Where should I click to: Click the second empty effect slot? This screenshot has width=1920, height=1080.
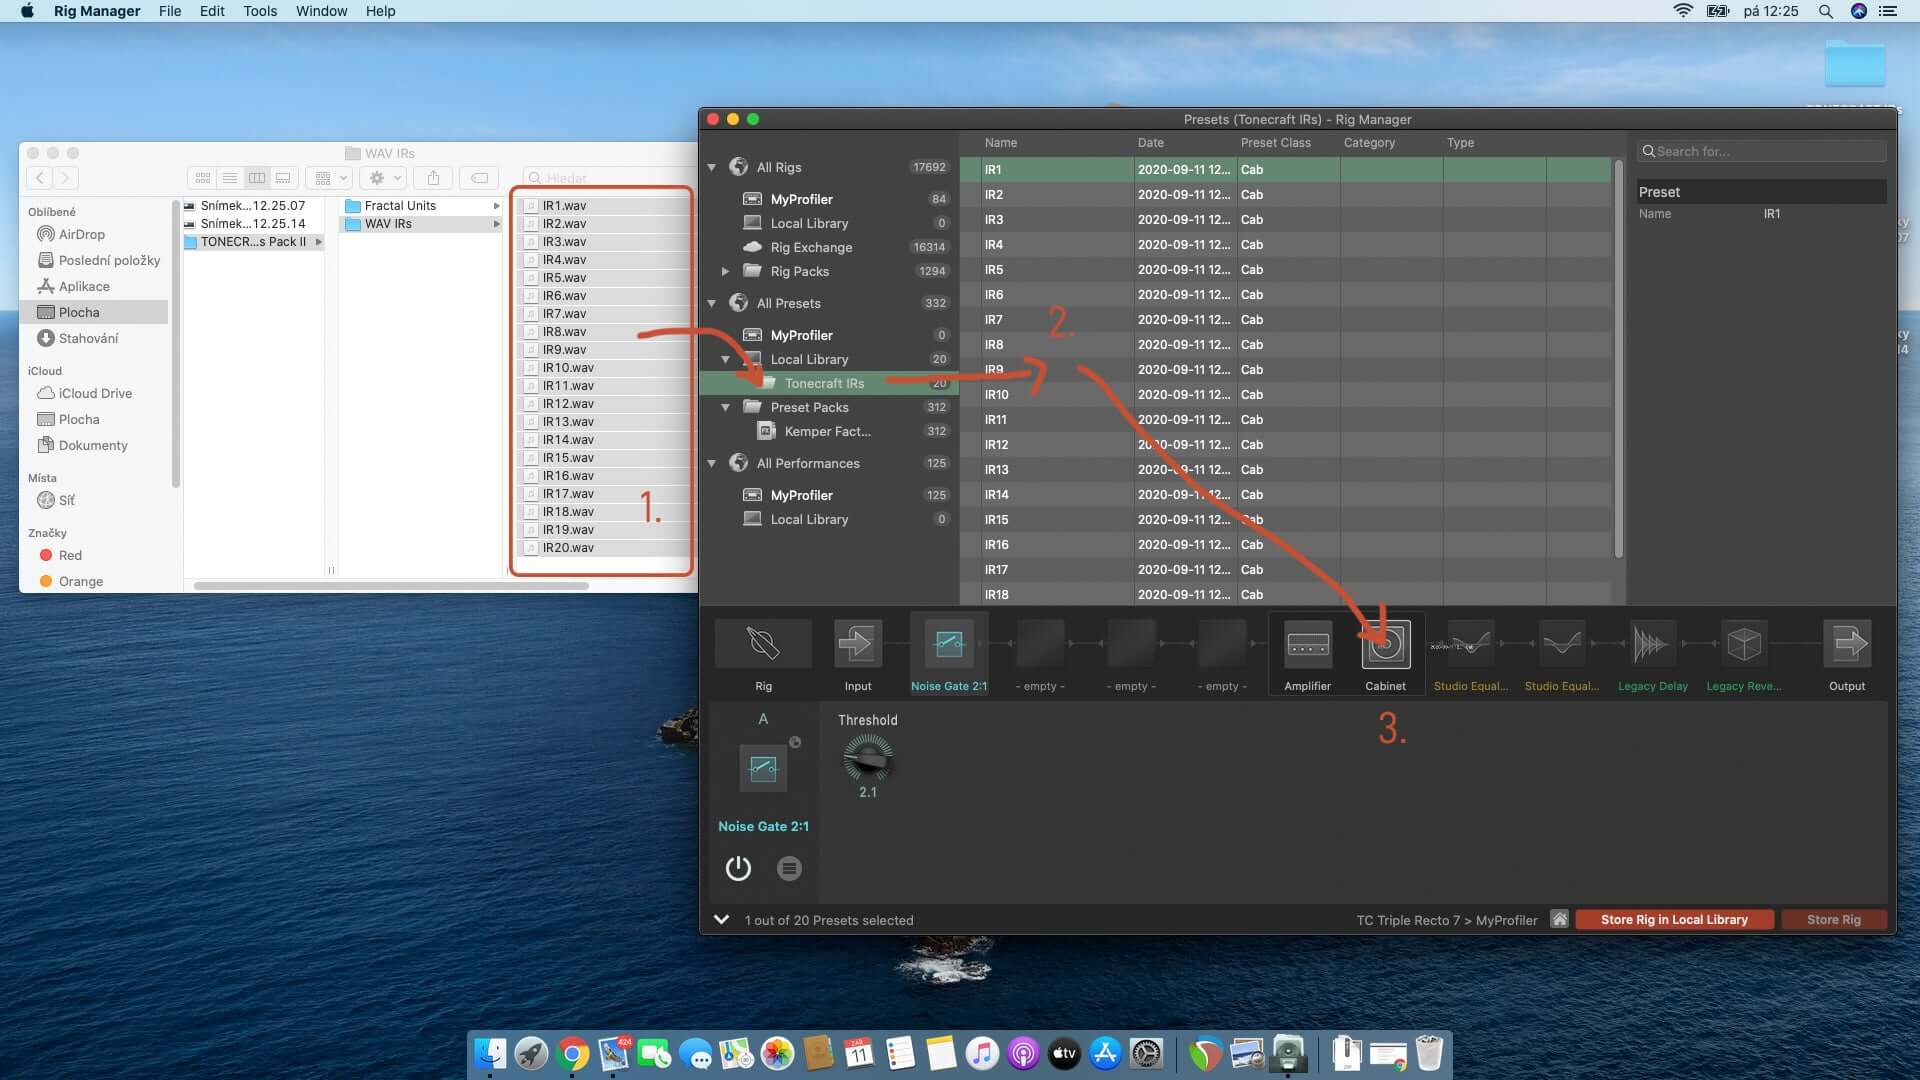point(1131,644)
